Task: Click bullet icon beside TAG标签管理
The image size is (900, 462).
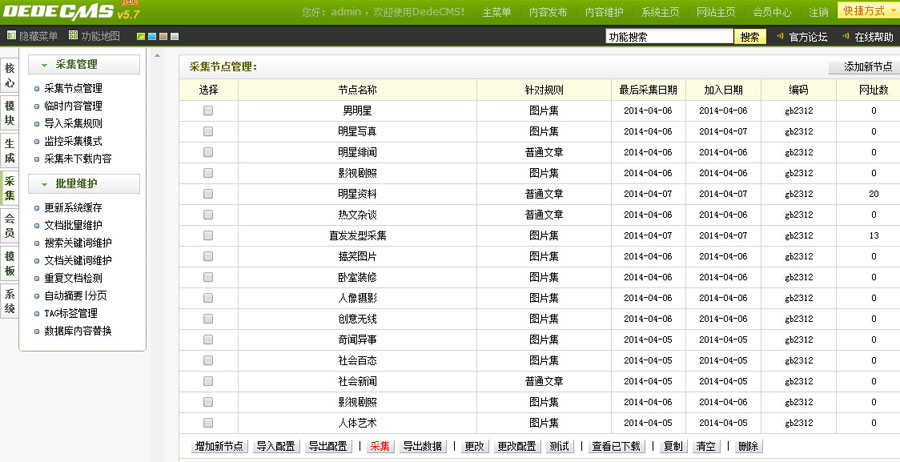Action: (37, 314)
